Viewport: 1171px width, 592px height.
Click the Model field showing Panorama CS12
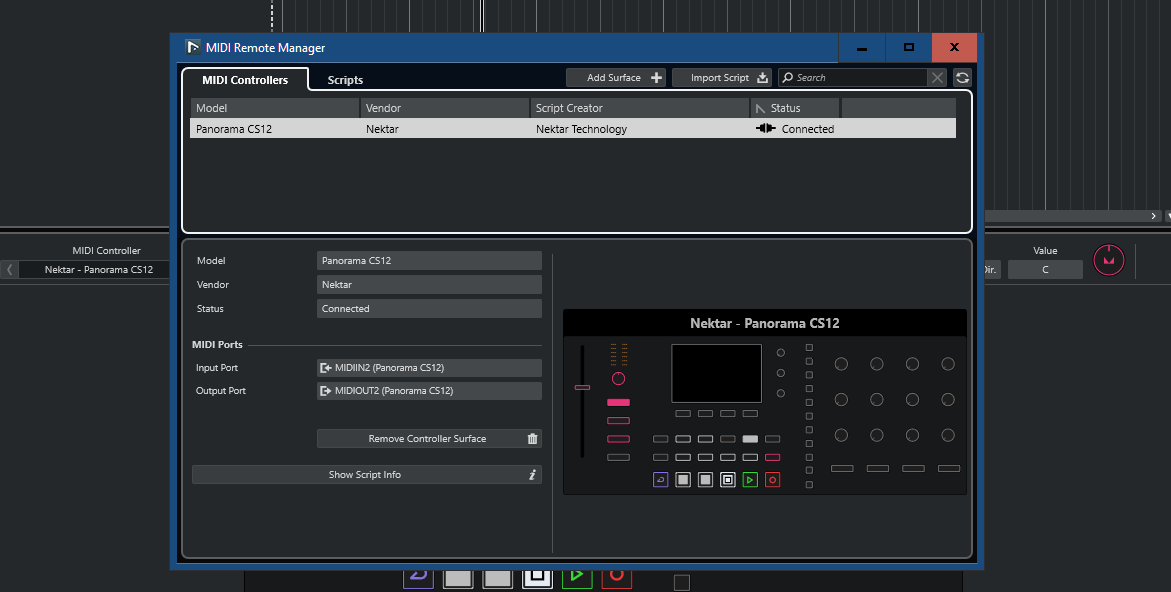pos(429,261)
